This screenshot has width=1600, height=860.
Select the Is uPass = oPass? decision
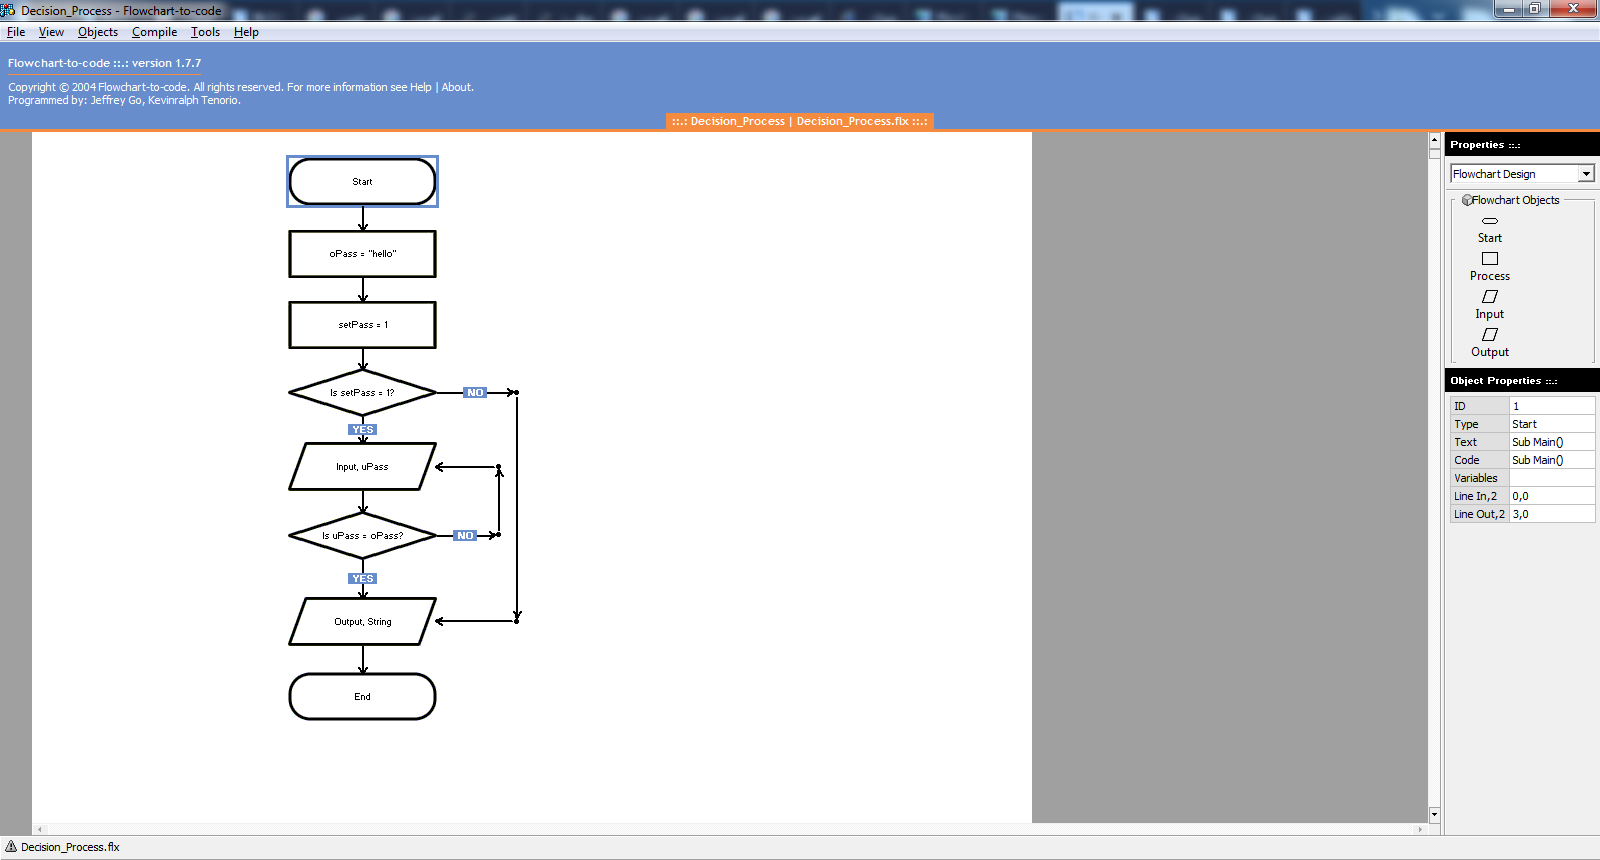362,536
